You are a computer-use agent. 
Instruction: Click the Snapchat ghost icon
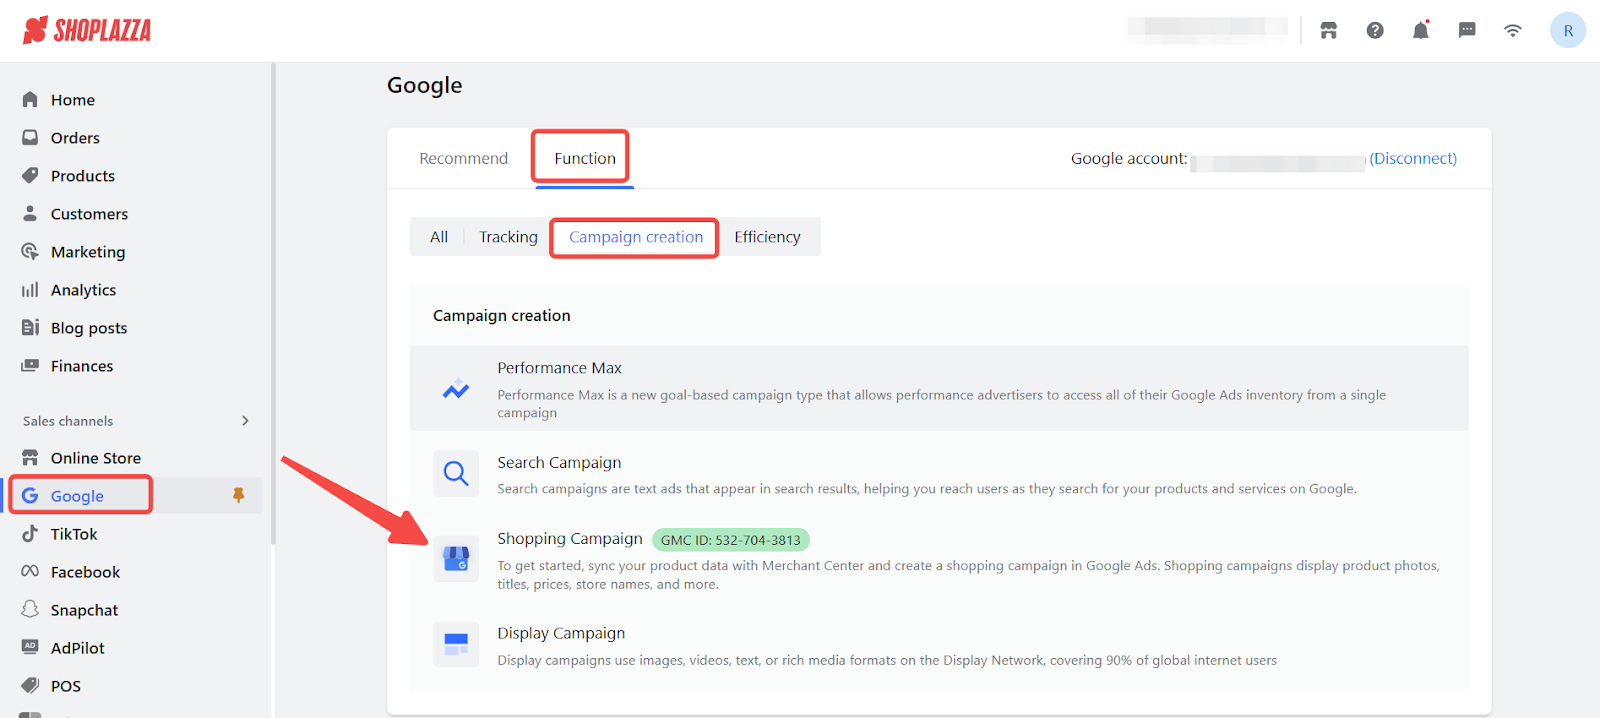click(30, 609)
